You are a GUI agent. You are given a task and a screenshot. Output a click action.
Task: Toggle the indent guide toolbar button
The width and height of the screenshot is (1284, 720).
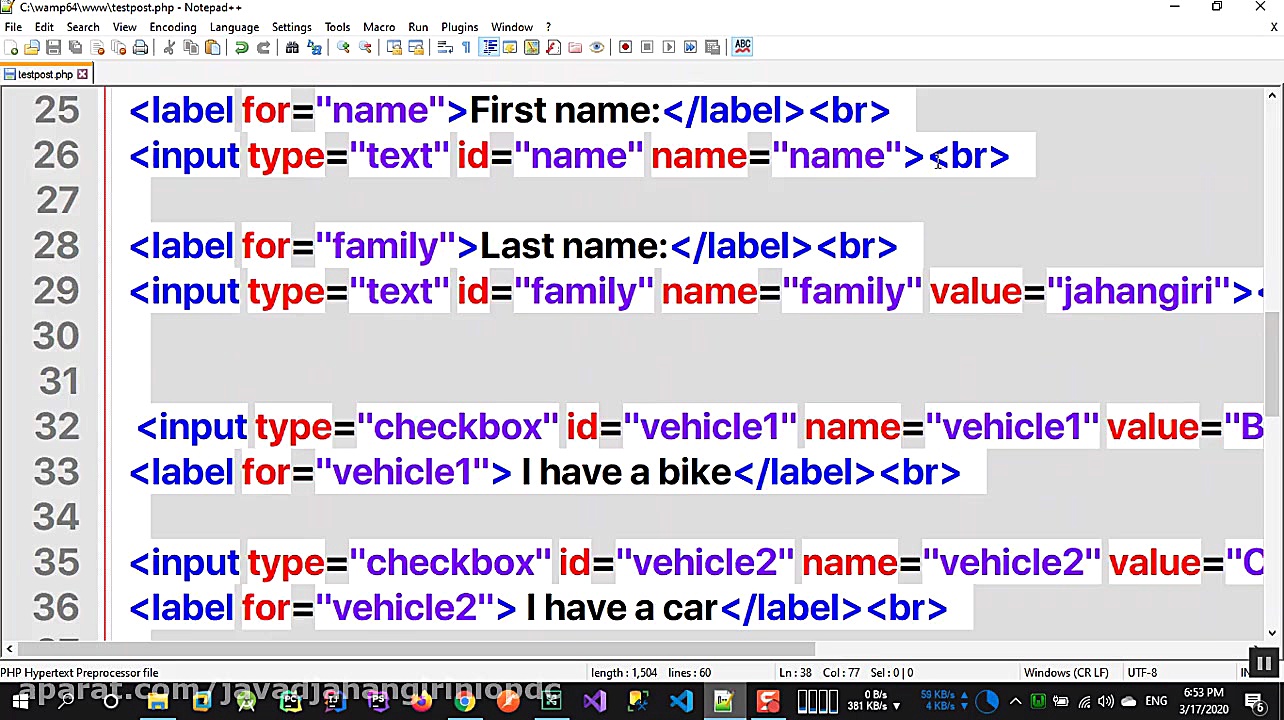[x=489, y=47]
